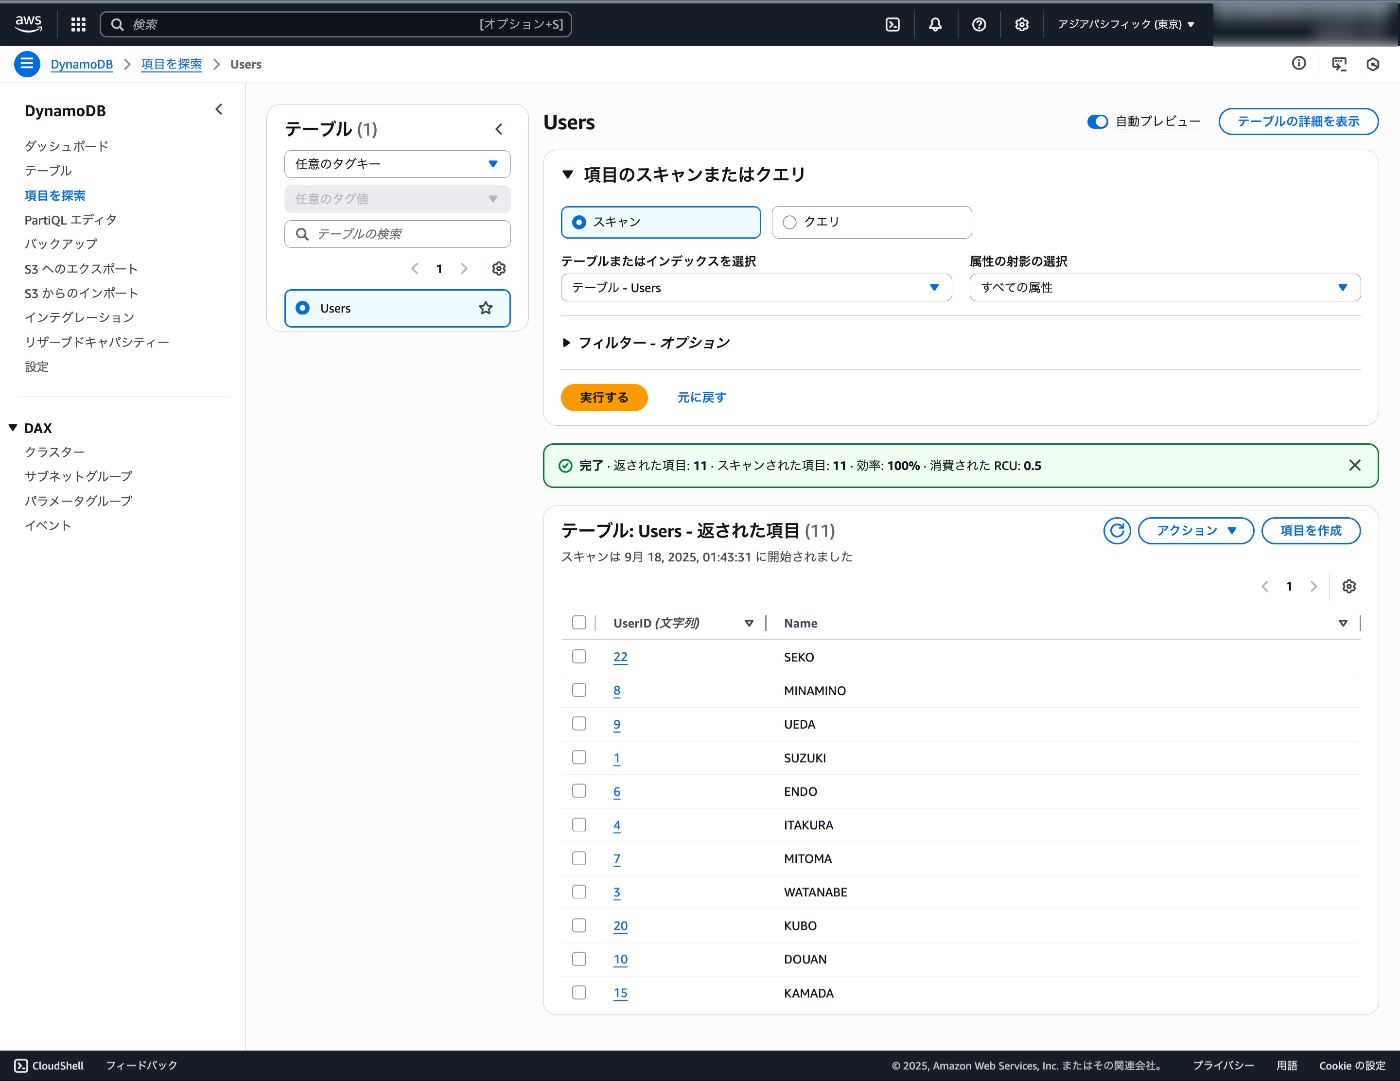Check the box for WATANABE row
The height and width of the screenshot is (1081, 1400).
579,891
